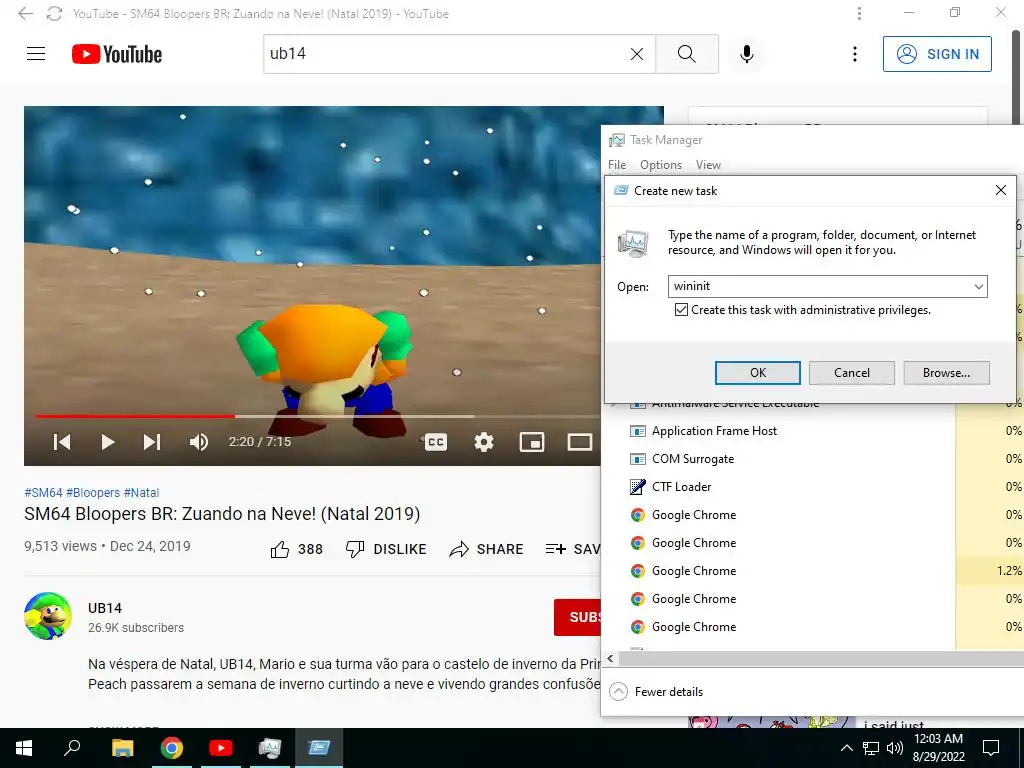Image resolution: width=1024 pixels, height=768 pixels.
Task: Expand the Open combo box dropdown arrow
Action: point(978,286)
